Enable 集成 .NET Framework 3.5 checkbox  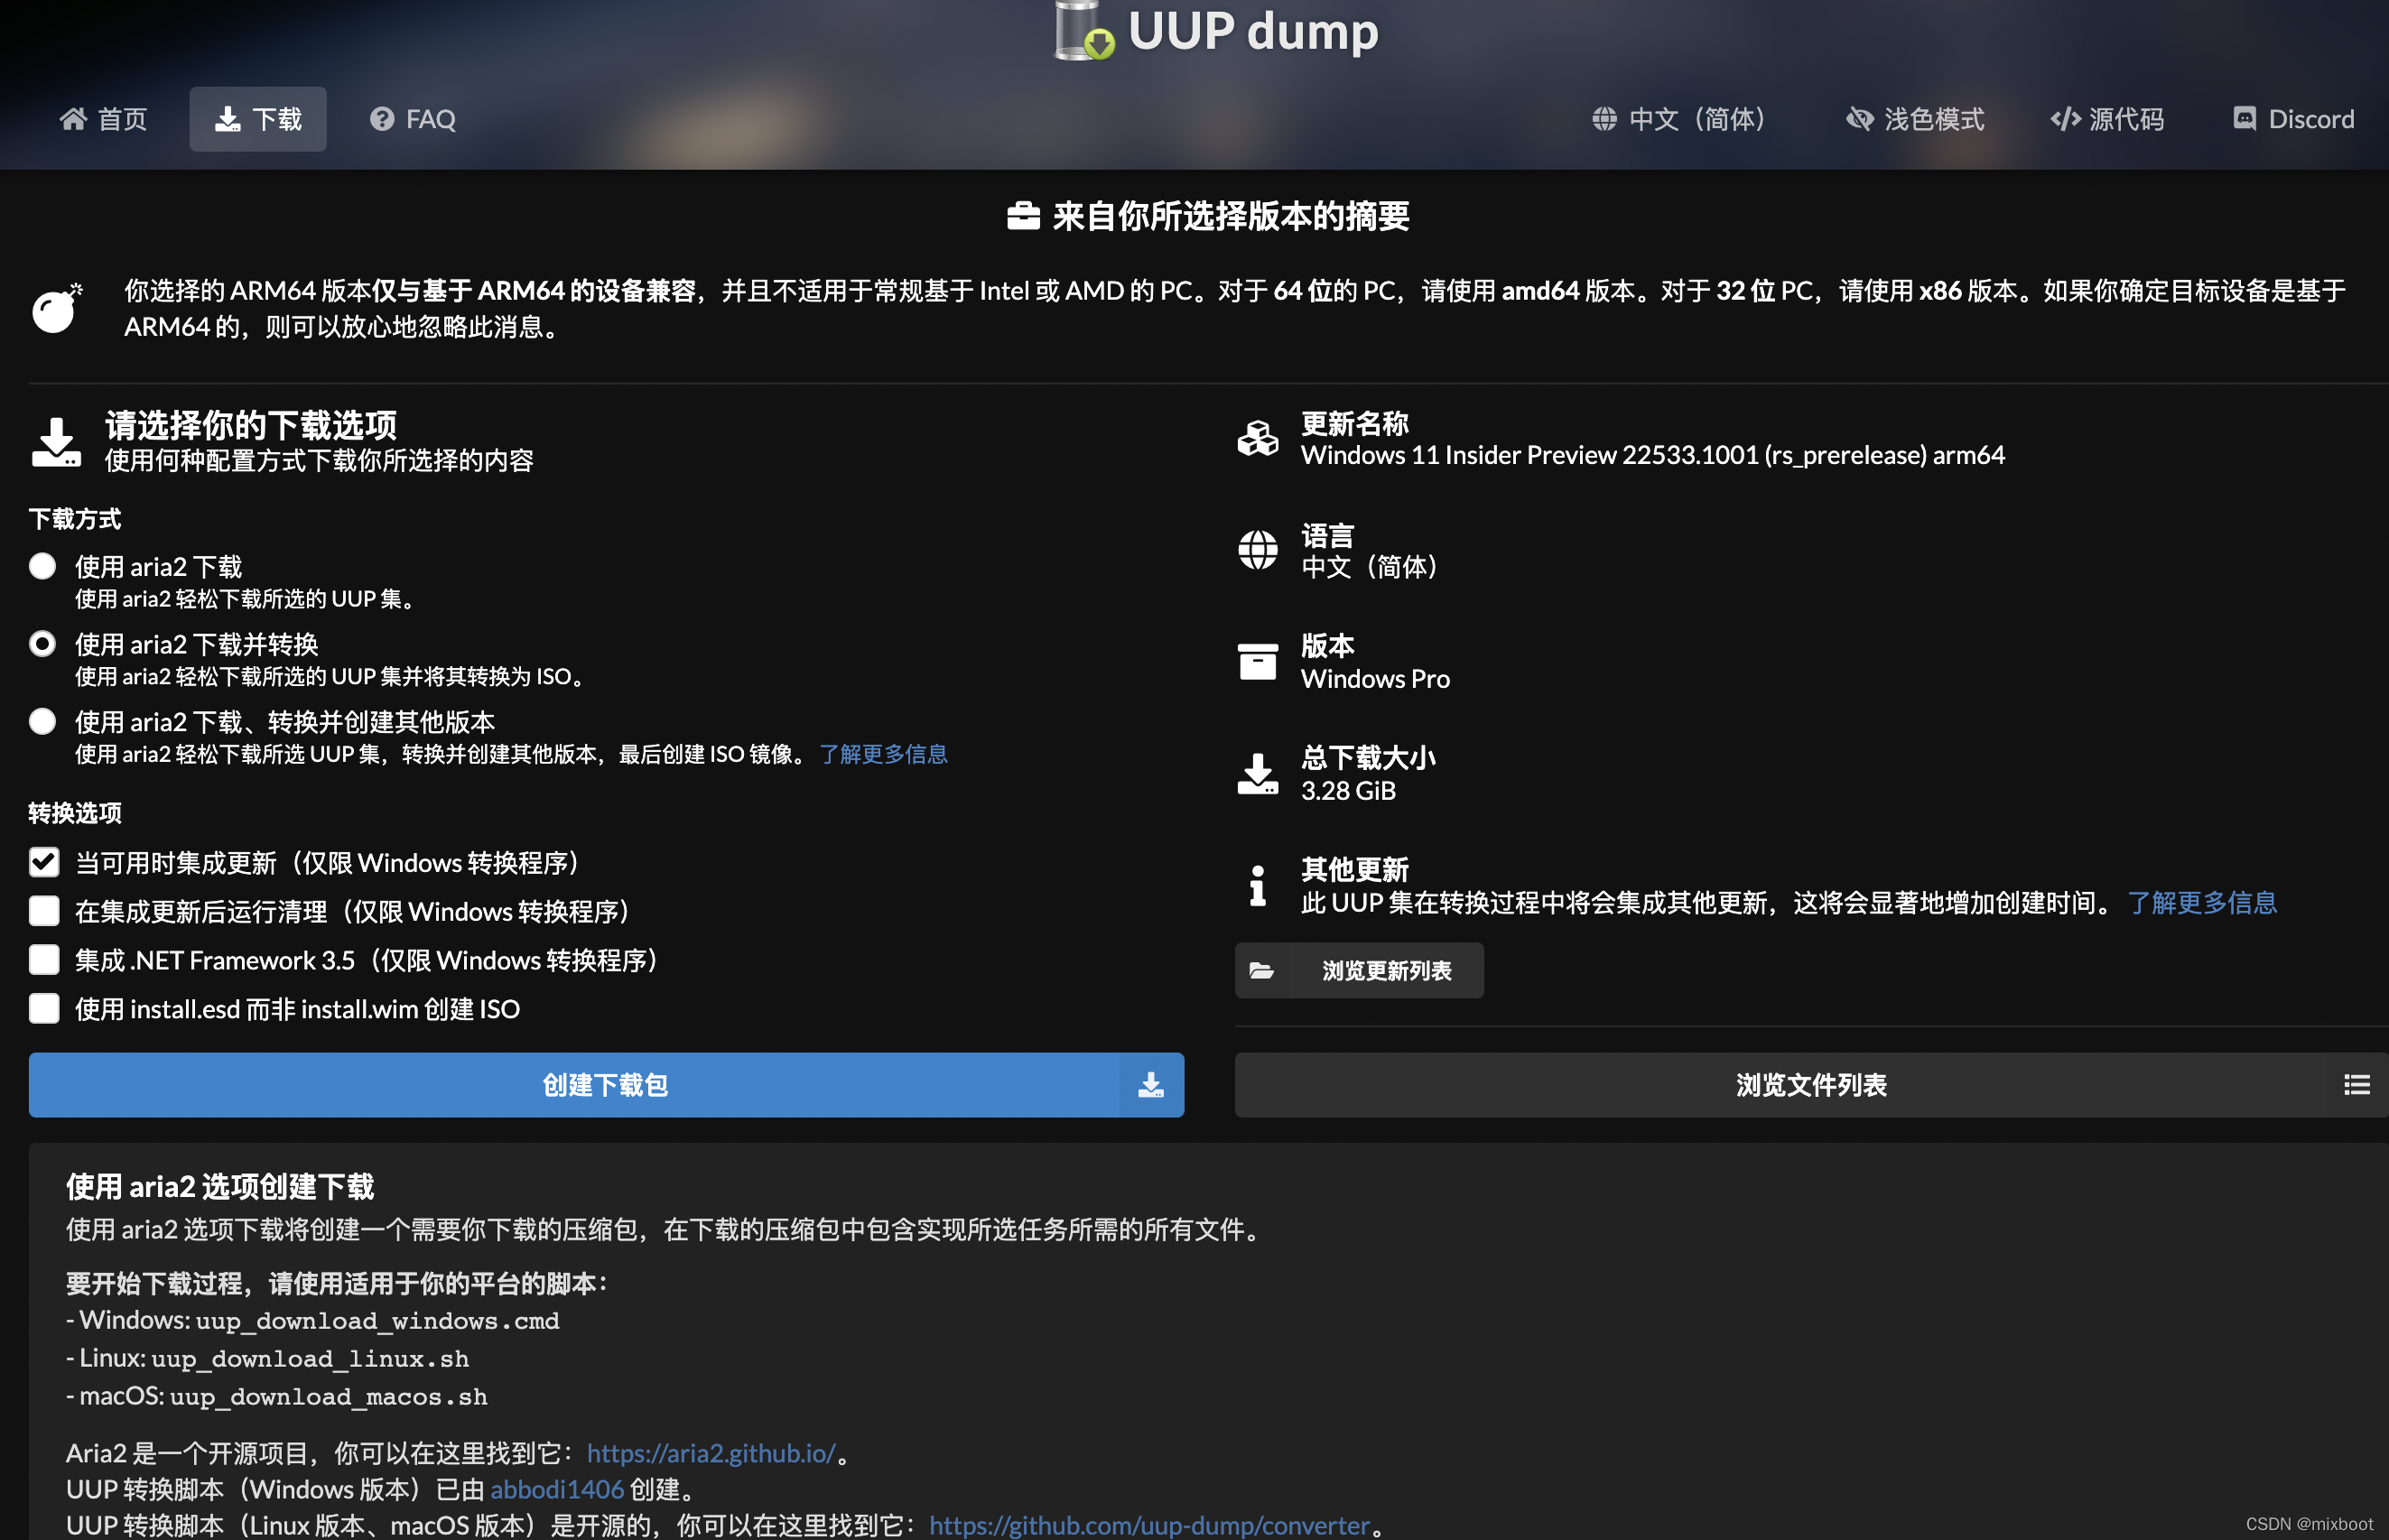pos(44,960)
